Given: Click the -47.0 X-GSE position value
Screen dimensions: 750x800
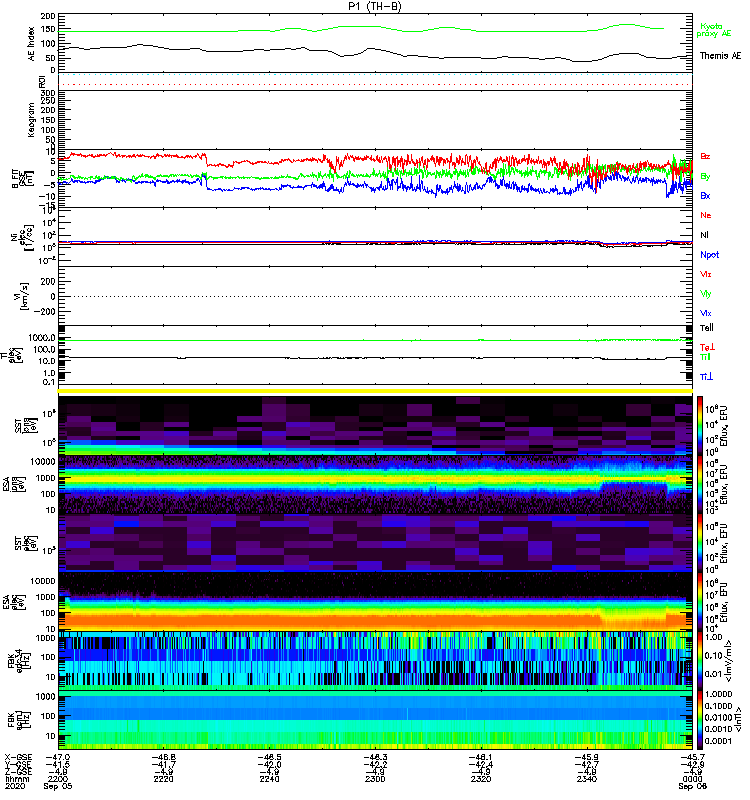Looking at the screenshot, I should 58,757.
